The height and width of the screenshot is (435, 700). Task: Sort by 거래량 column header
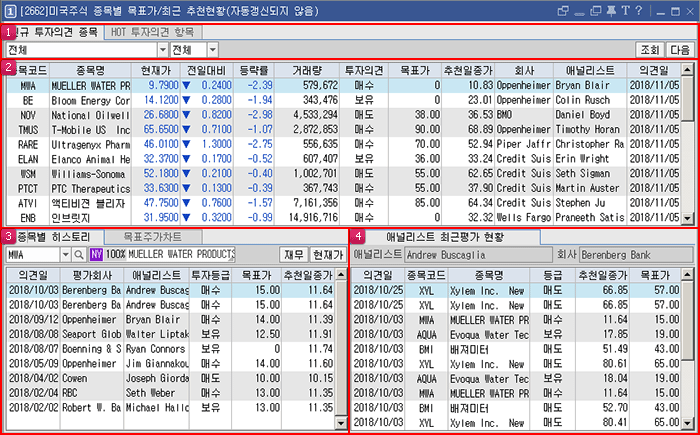pos(307,70)
